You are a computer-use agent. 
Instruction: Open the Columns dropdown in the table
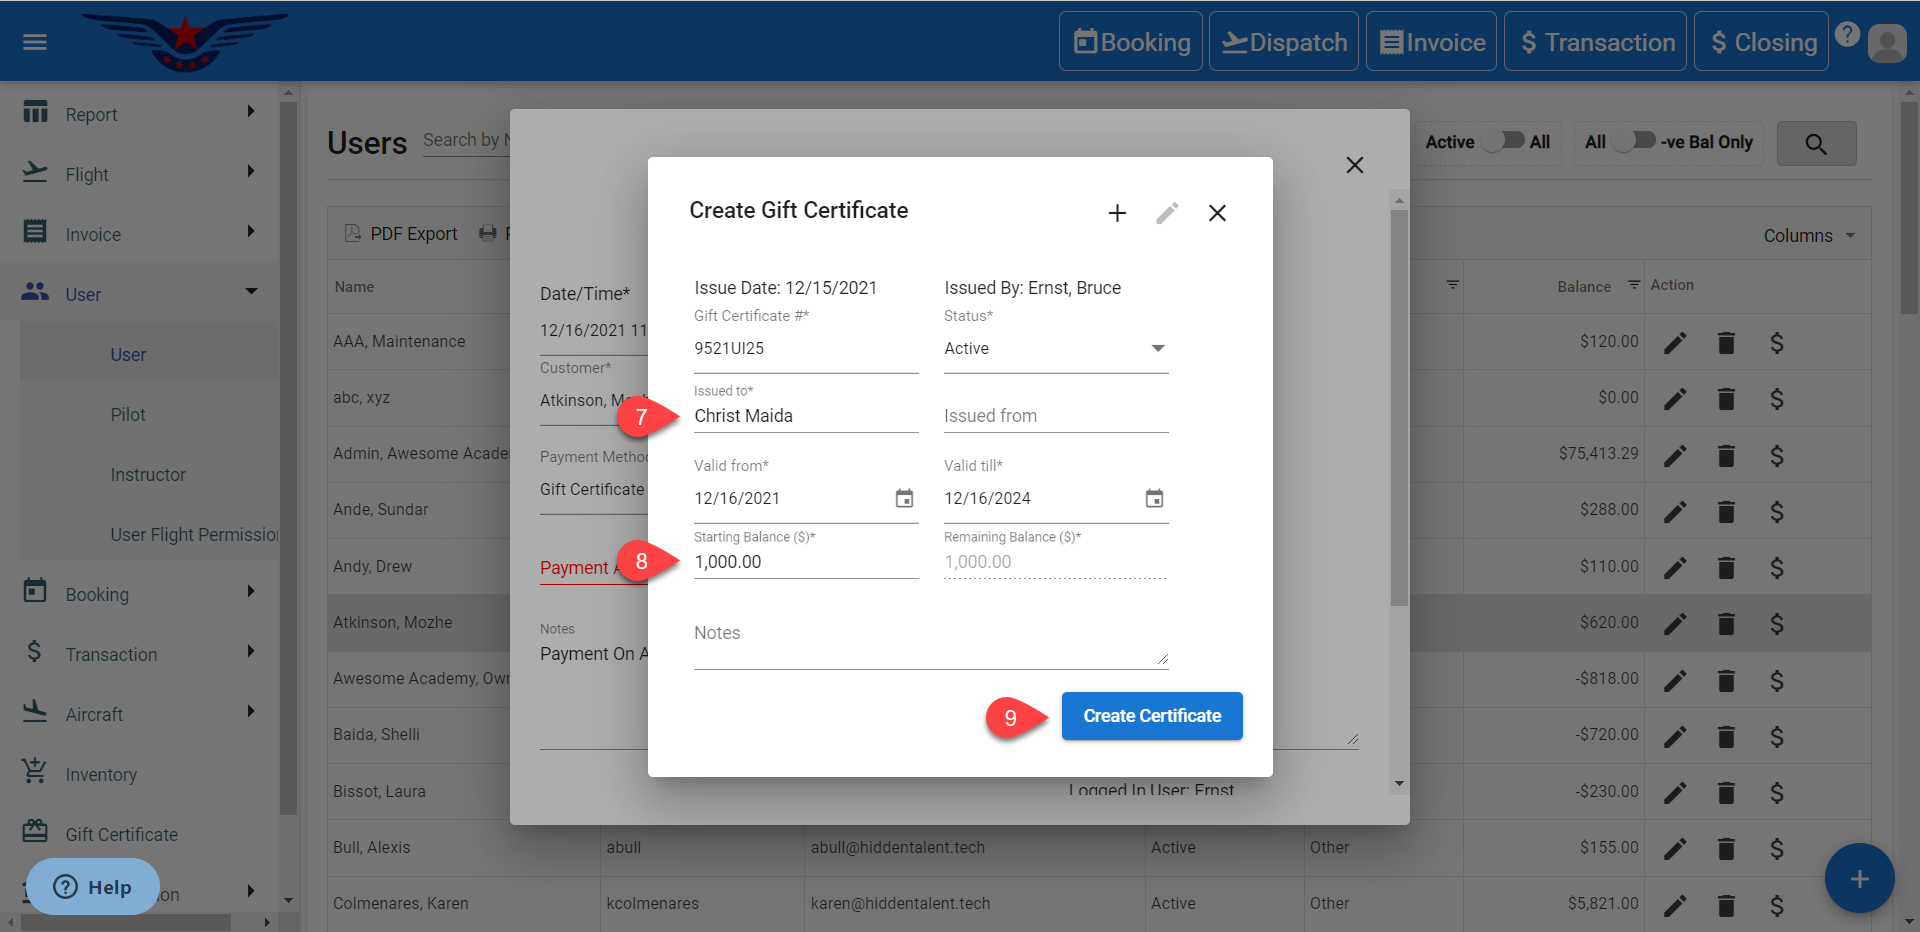click(x=1808, y=236)
